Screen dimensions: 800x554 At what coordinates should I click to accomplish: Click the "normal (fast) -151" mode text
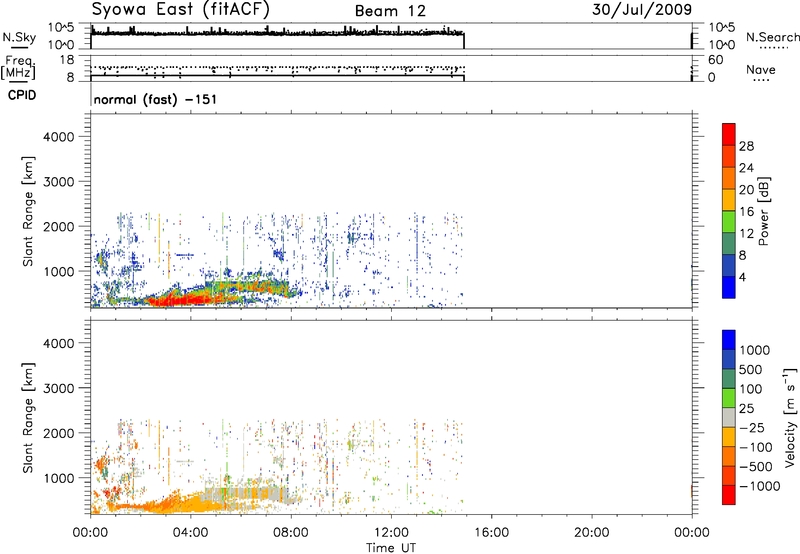[155, 99]
